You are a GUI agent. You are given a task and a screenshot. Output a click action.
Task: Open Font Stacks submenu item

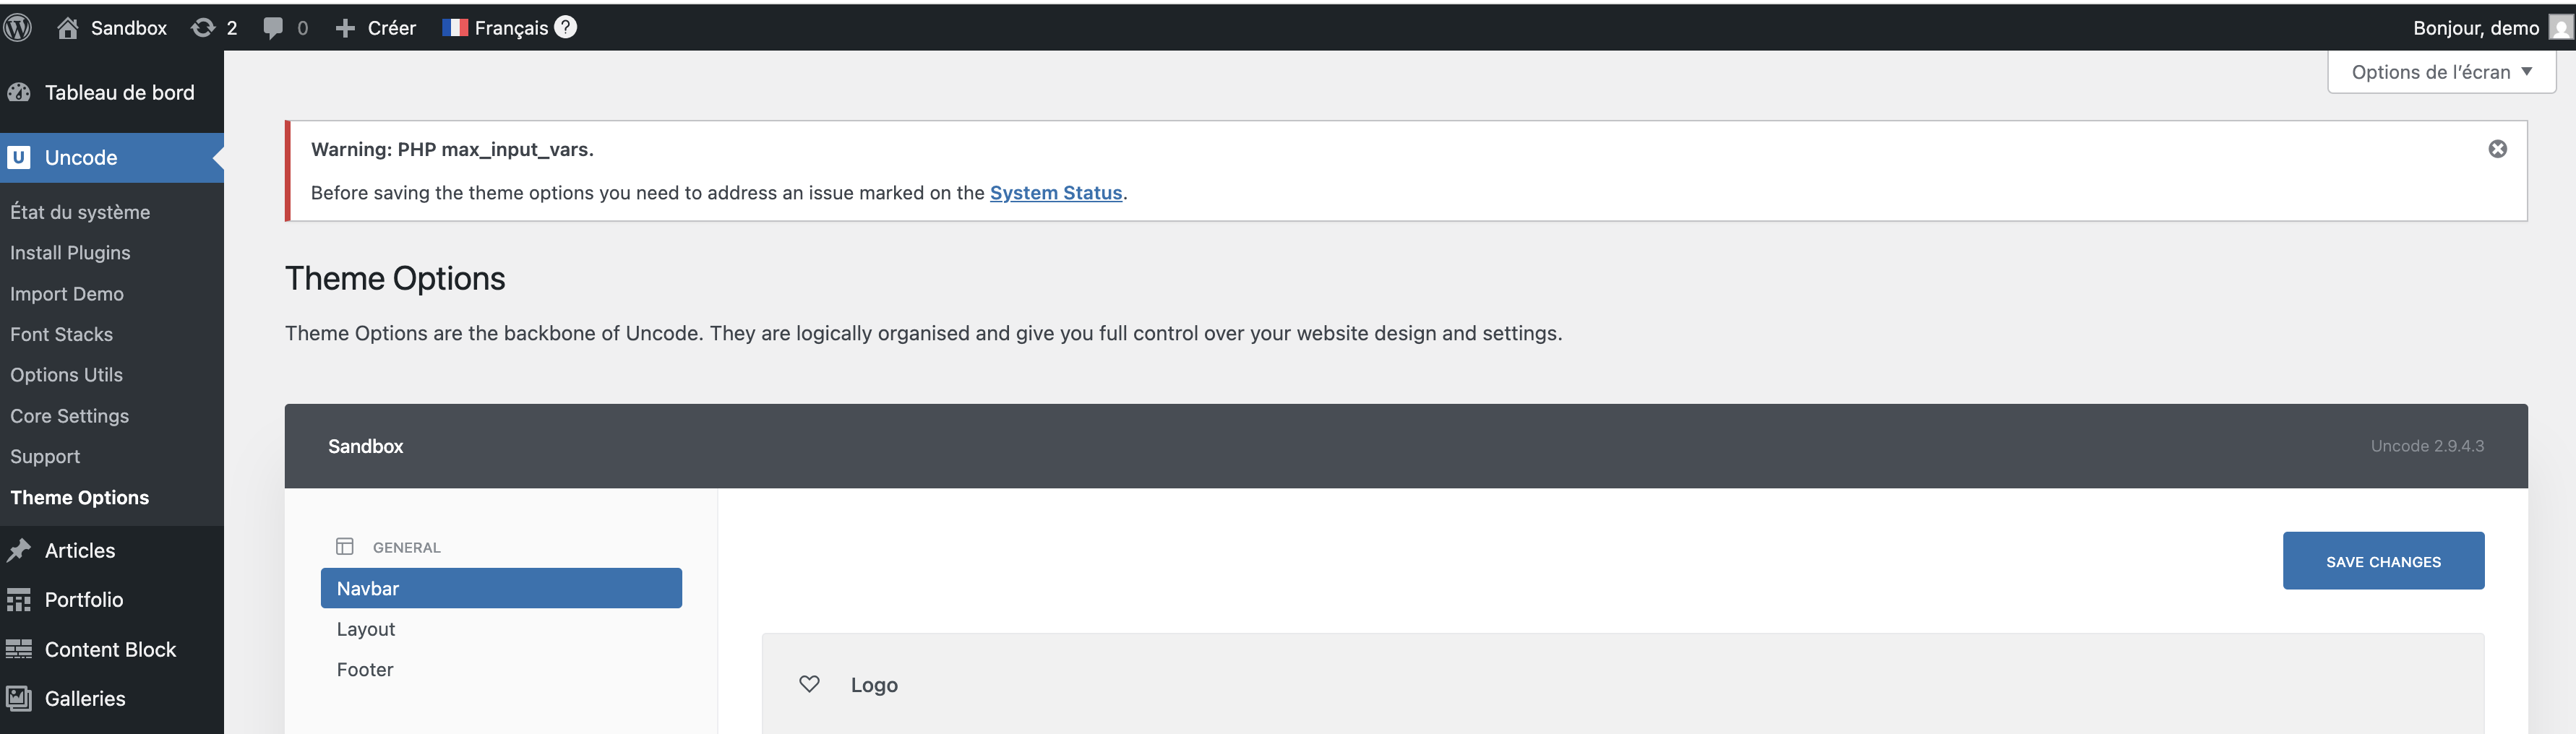61,334
